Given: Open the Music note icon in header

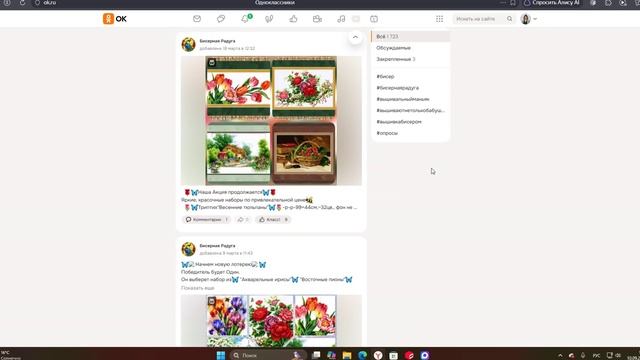Looking at the screenshot, I should [341, 19].
